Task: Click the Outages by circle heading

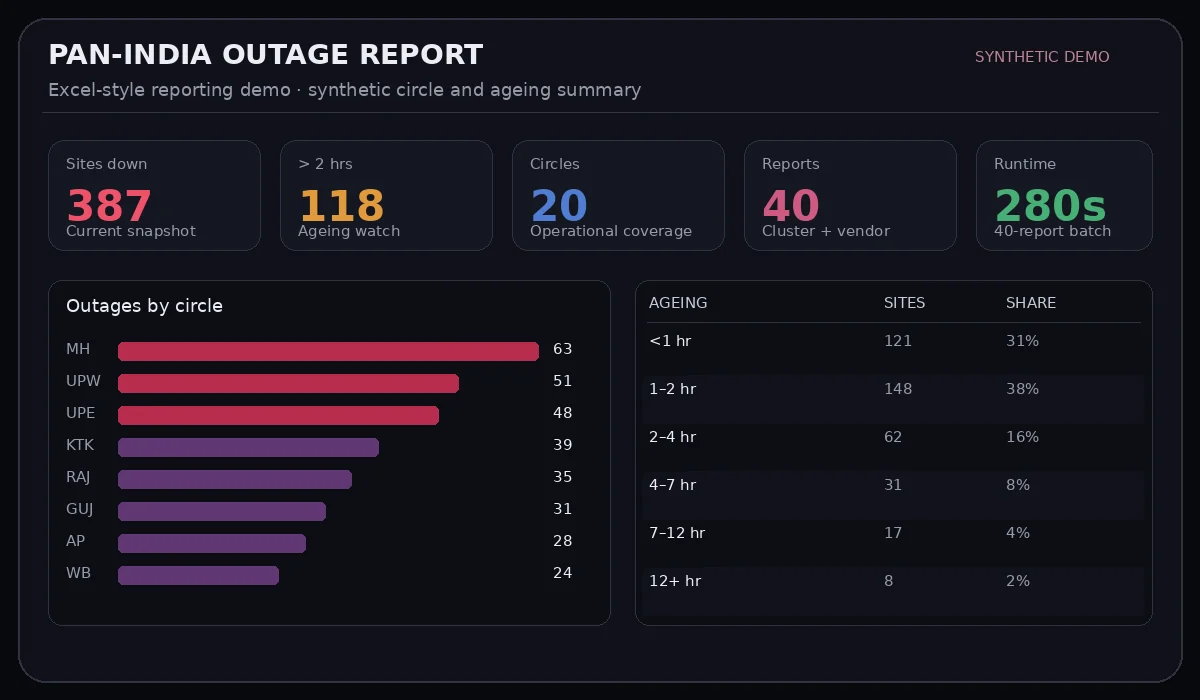Action: [x=144, y=306]
